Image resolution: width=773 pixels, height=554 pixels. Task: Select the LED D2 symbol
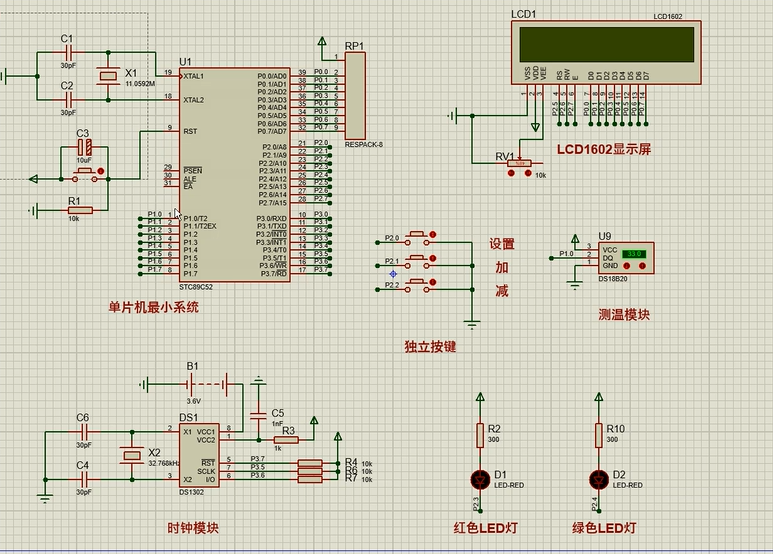600,476
